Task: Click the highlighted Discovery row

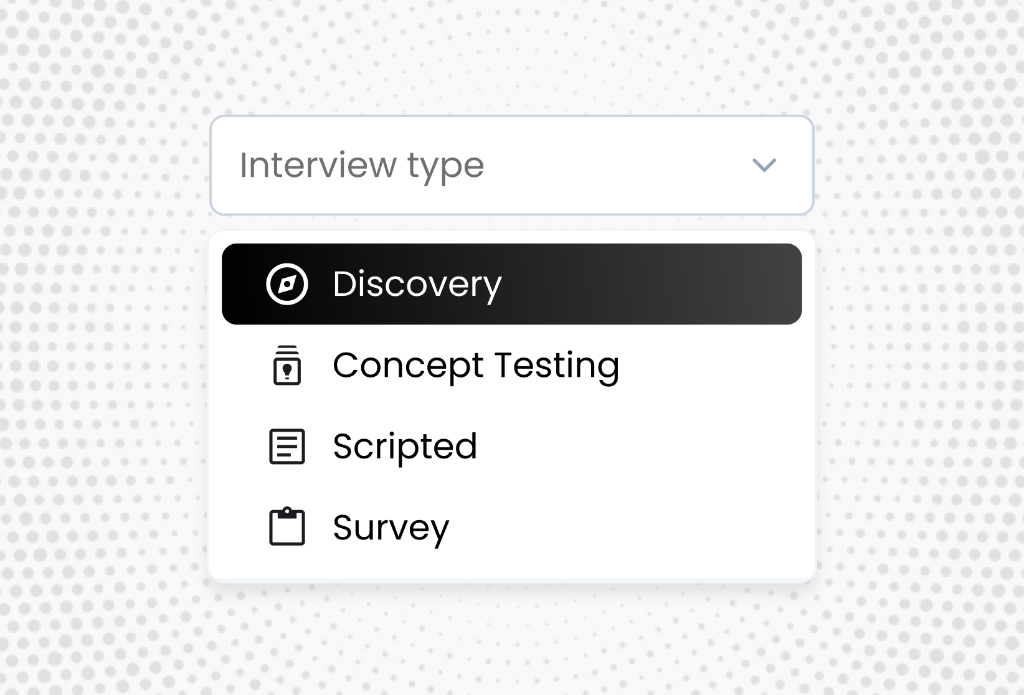Action: pyautogui.click(x=511, y=284)
